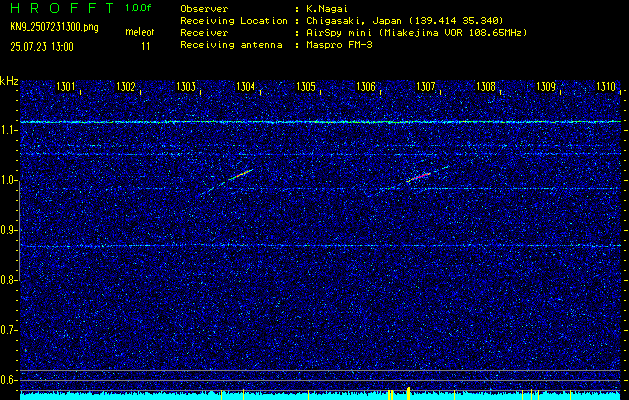The height and width of the screenshot is (400, 629).
Task: Click the 1308 time marker
Action: tap(486, 87)
